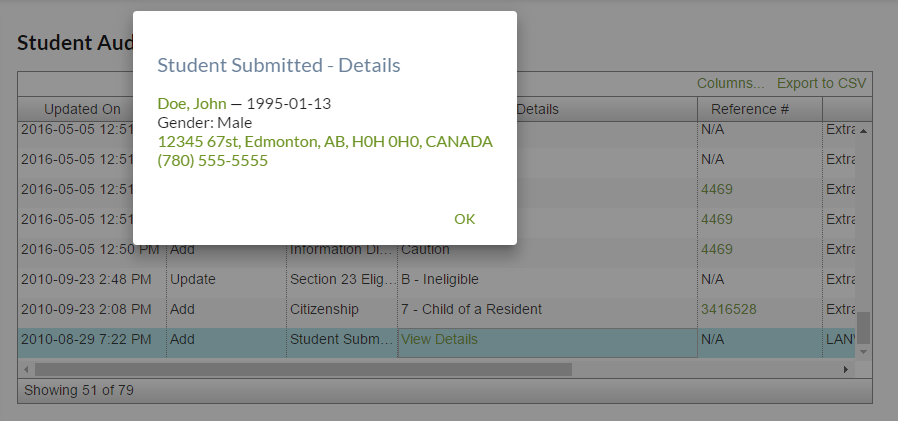Screen dimensions: 898x421
Task: Click the horizontal scrollbar right arrow
Action: (x=846, y=369)
